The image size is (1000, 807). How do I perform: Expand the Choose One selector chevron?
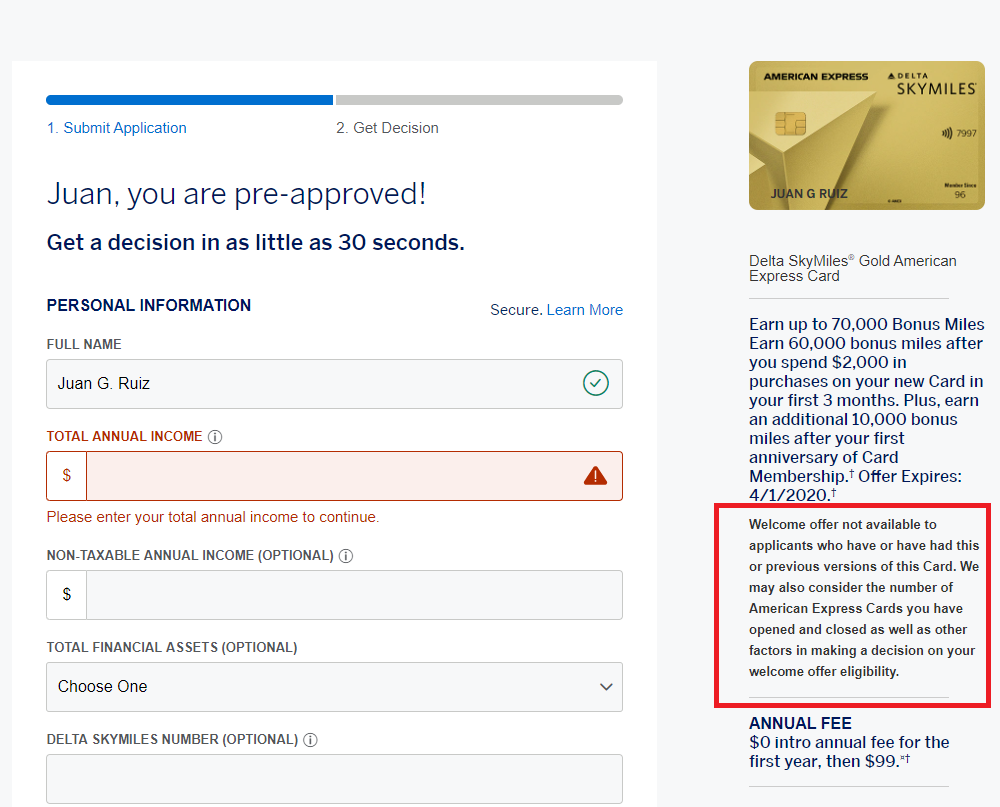click(x=606, y=687)
